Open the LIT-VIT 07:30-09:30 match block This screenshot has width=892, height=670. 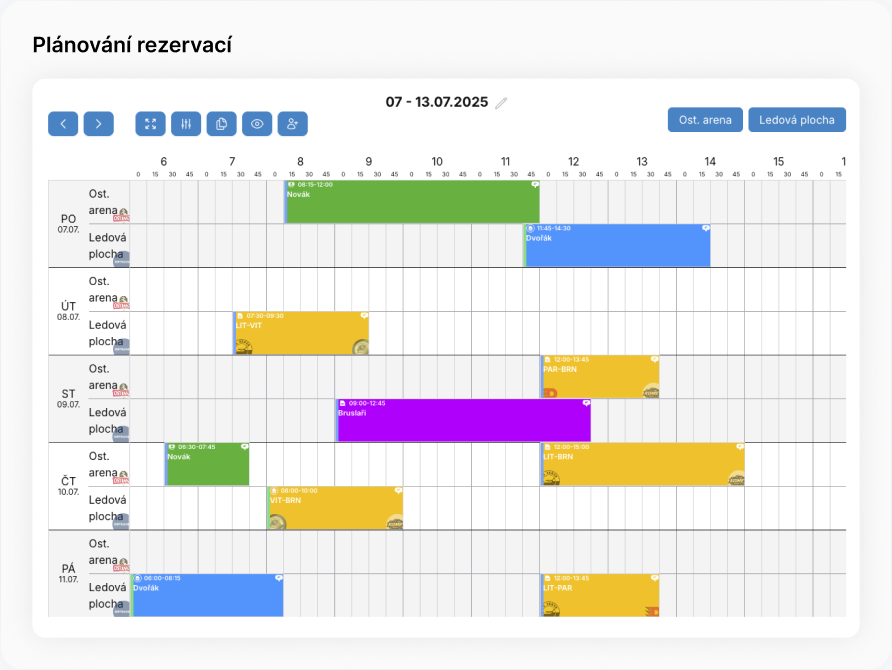click(x=301, y=334)
